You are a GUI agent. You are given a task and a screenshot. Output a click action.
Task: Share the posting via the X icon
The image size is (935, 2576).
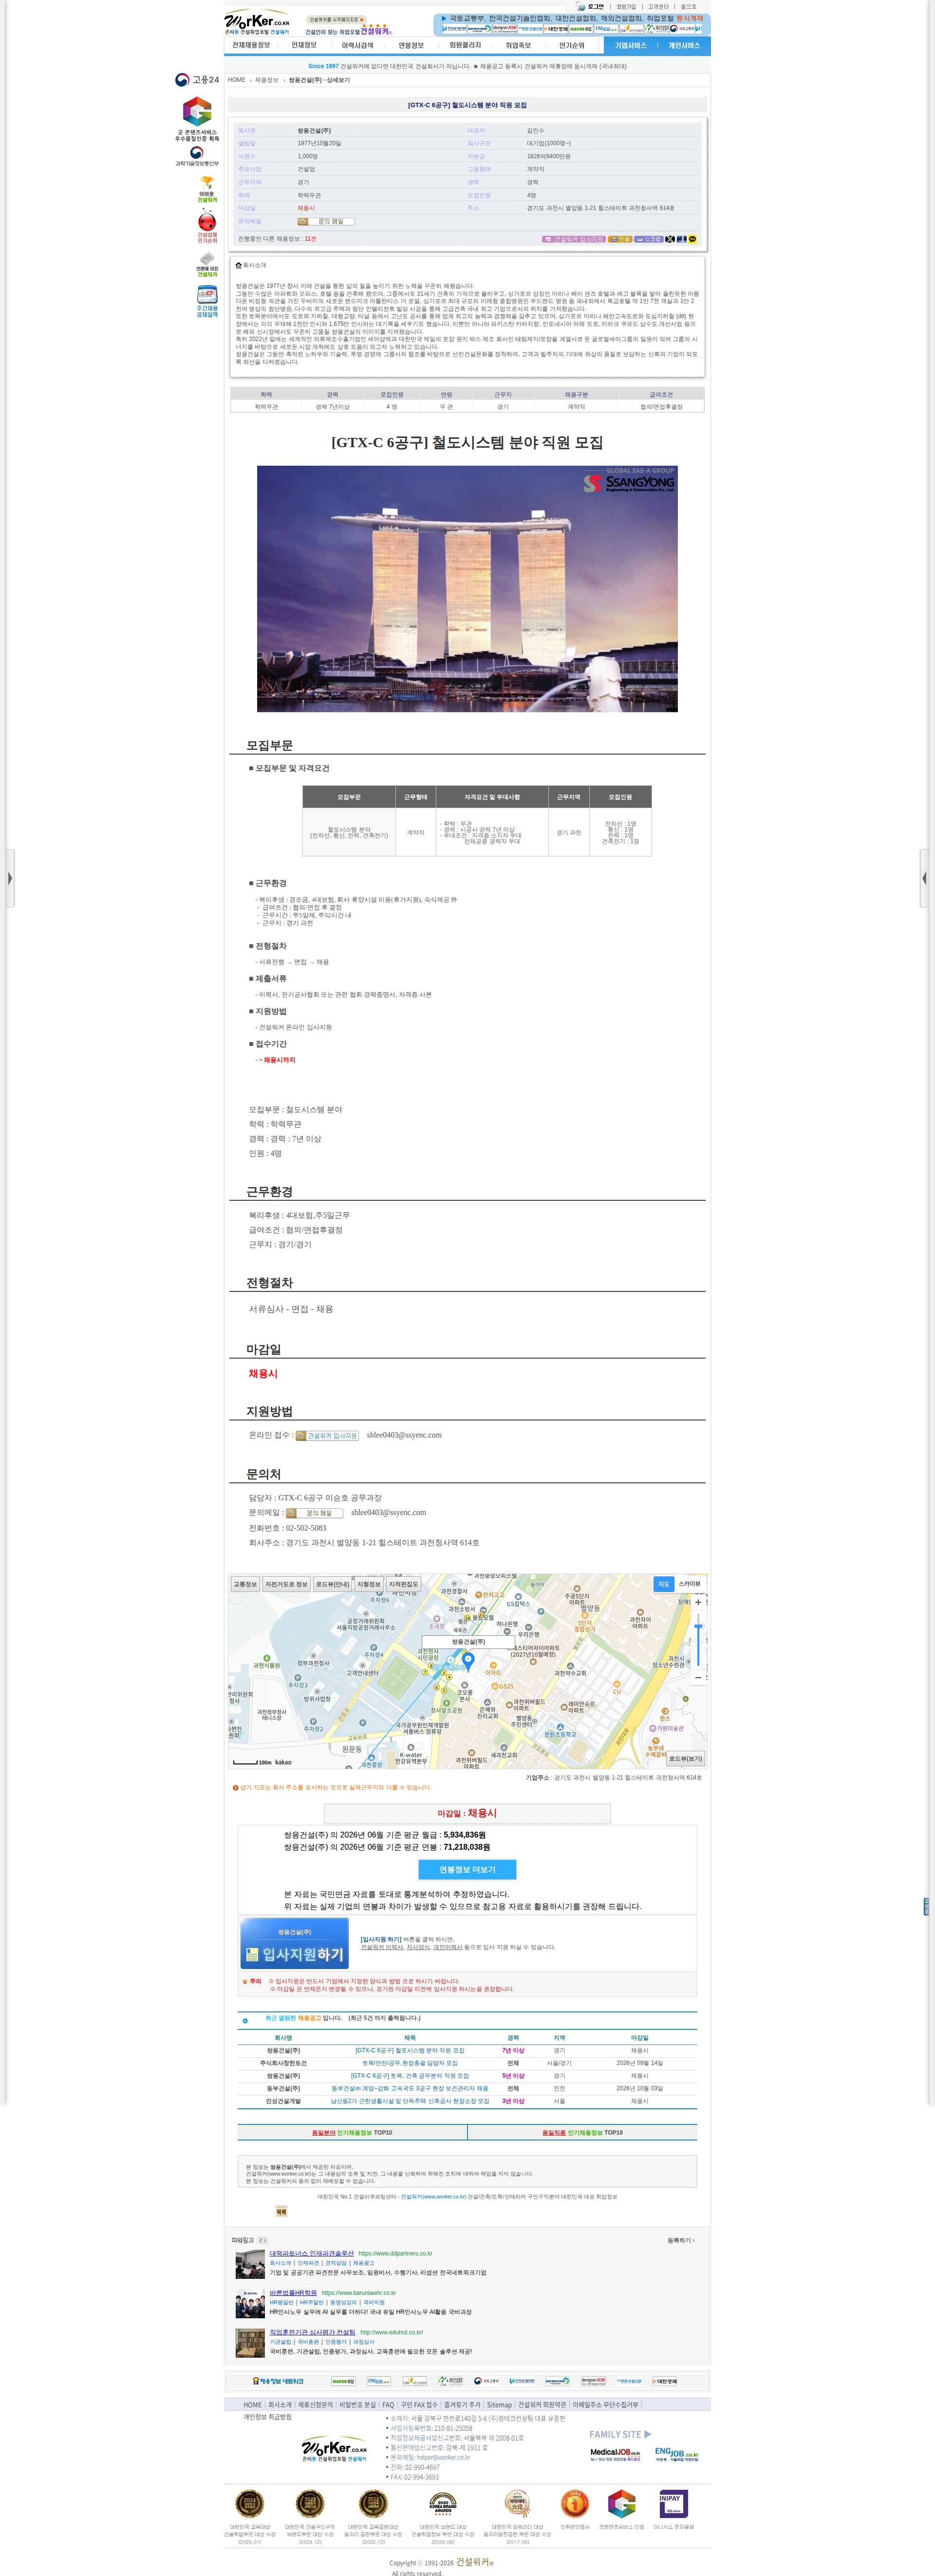click(x=670, y=239)
